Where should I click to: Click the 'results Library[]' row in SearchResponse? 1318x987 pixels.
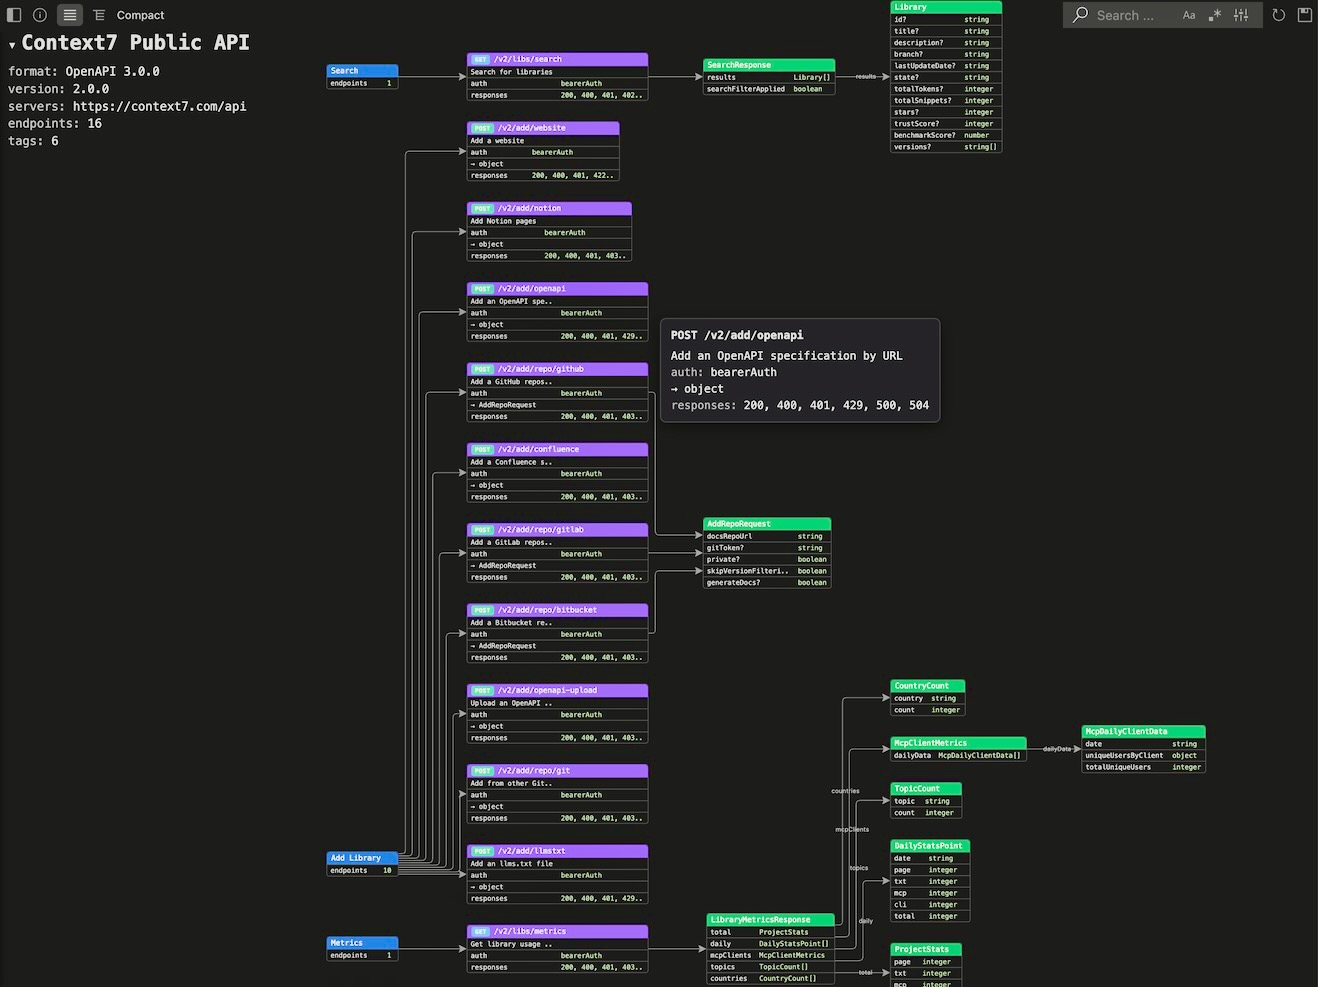pos(769,77)
